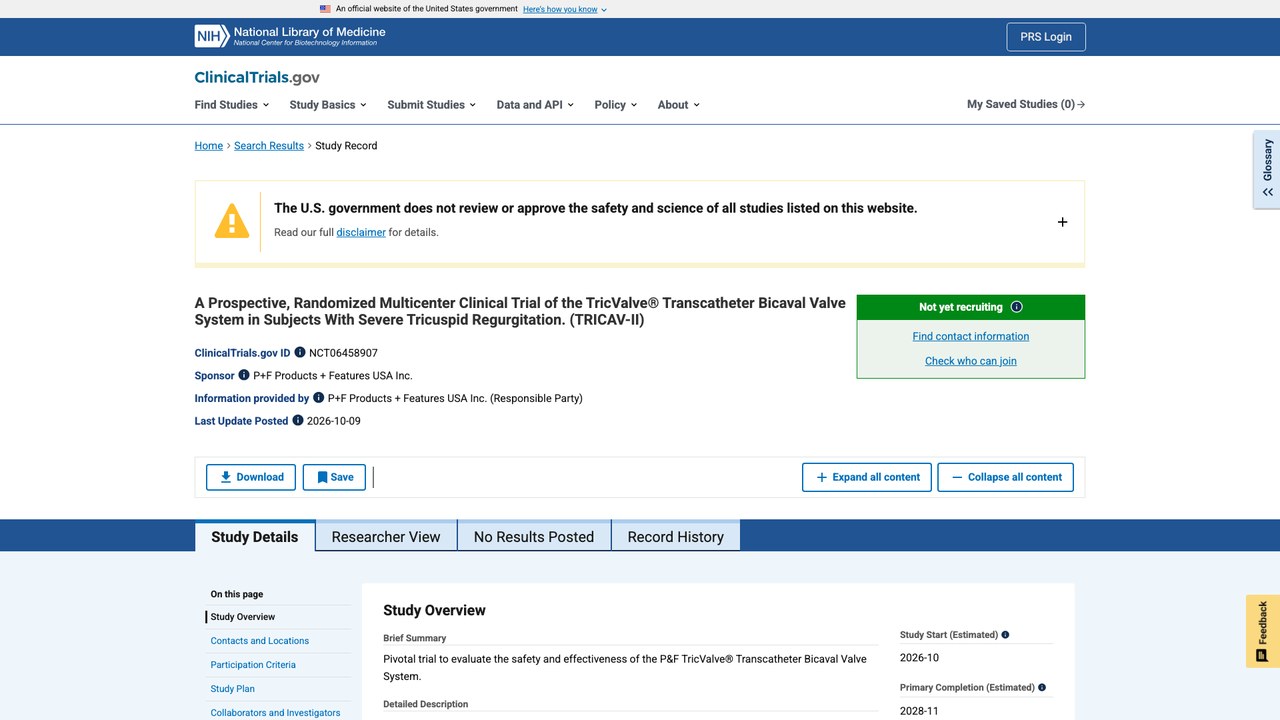Open the Record History tab
The height and width of the screenshot is (720, 1280).
[x=676, y=537]
